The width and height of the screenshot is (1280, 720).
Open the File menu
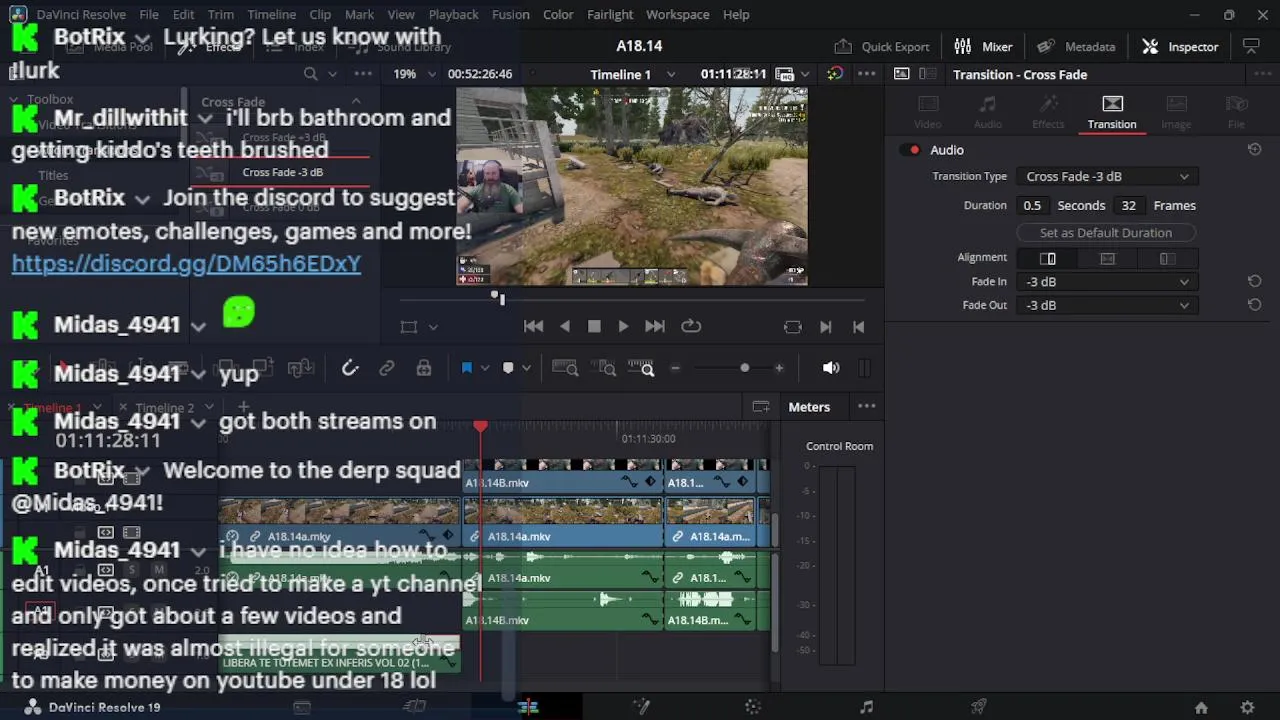coord(149,14)
